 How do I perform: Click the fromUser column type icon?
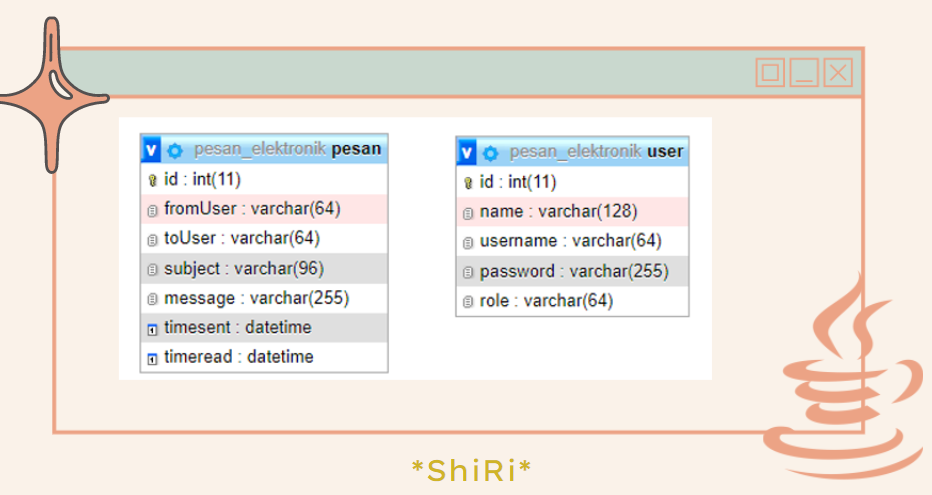coord(152,210)
